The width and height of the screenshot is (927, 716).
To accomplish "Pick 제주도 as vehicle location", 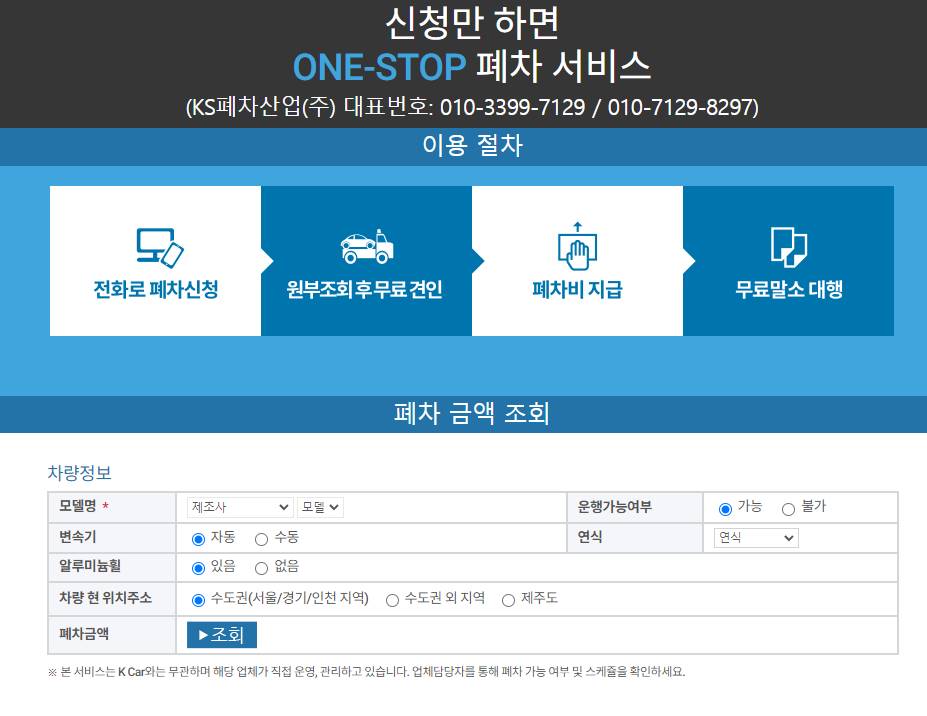I will tap(508, 600).
